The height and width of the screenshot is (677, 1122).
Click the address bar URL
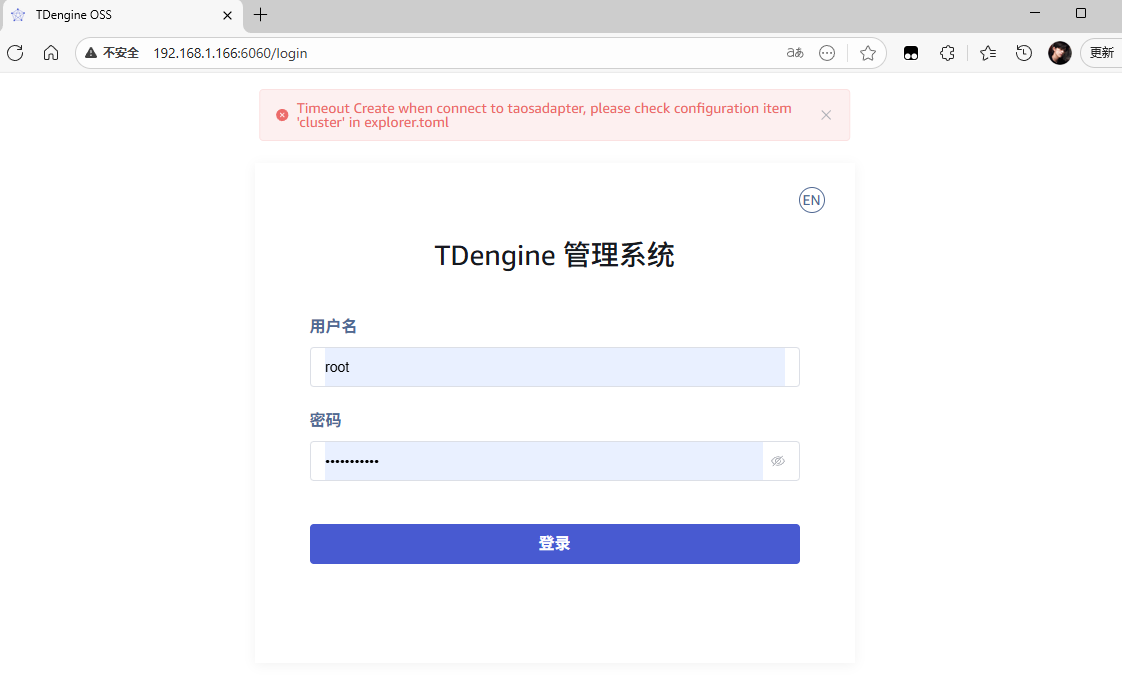pos(230,53)
